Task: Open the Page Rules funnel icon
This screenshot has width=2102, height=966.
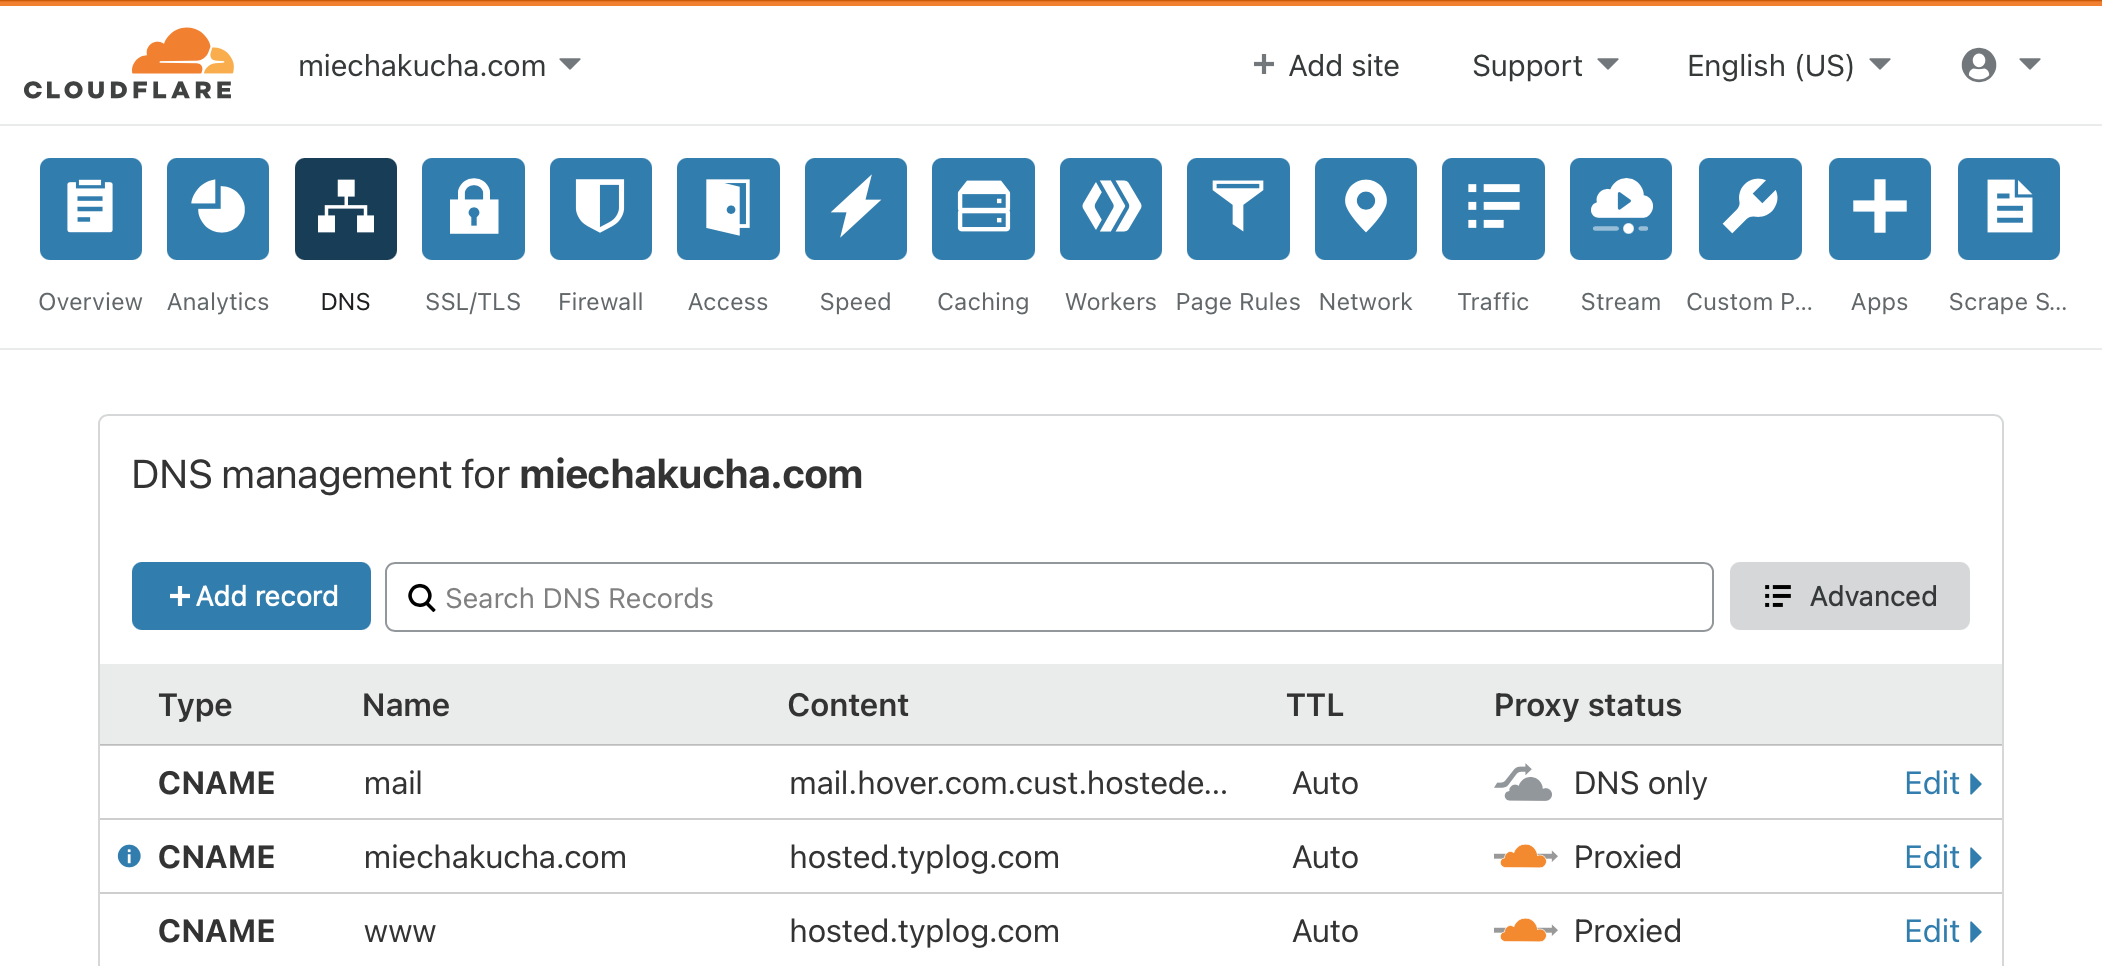Action: click(x=1238, y=209)
